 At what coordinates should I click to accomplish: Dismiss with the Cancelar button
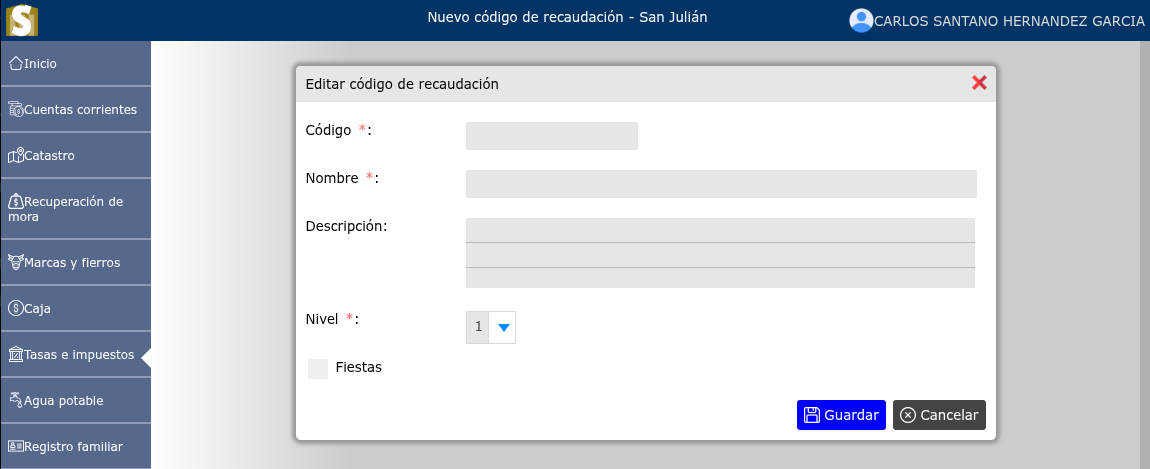pos(940,415)
